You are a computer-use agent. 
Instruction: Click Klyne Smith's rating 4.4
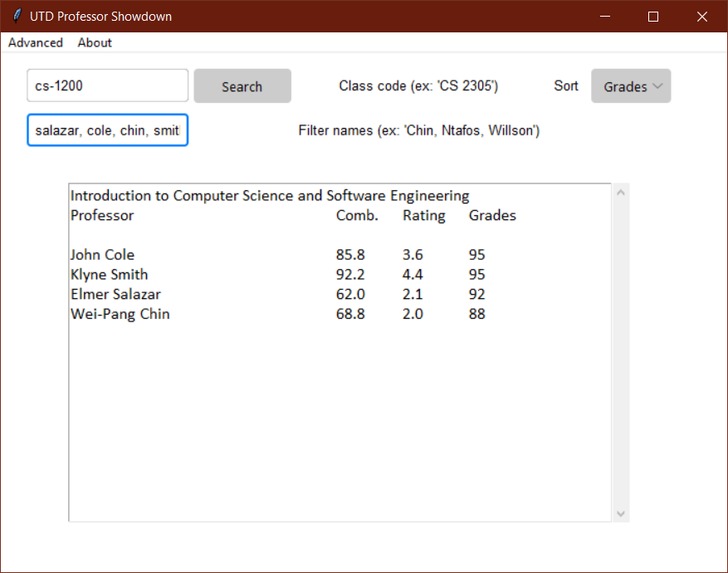click(412, 274)
